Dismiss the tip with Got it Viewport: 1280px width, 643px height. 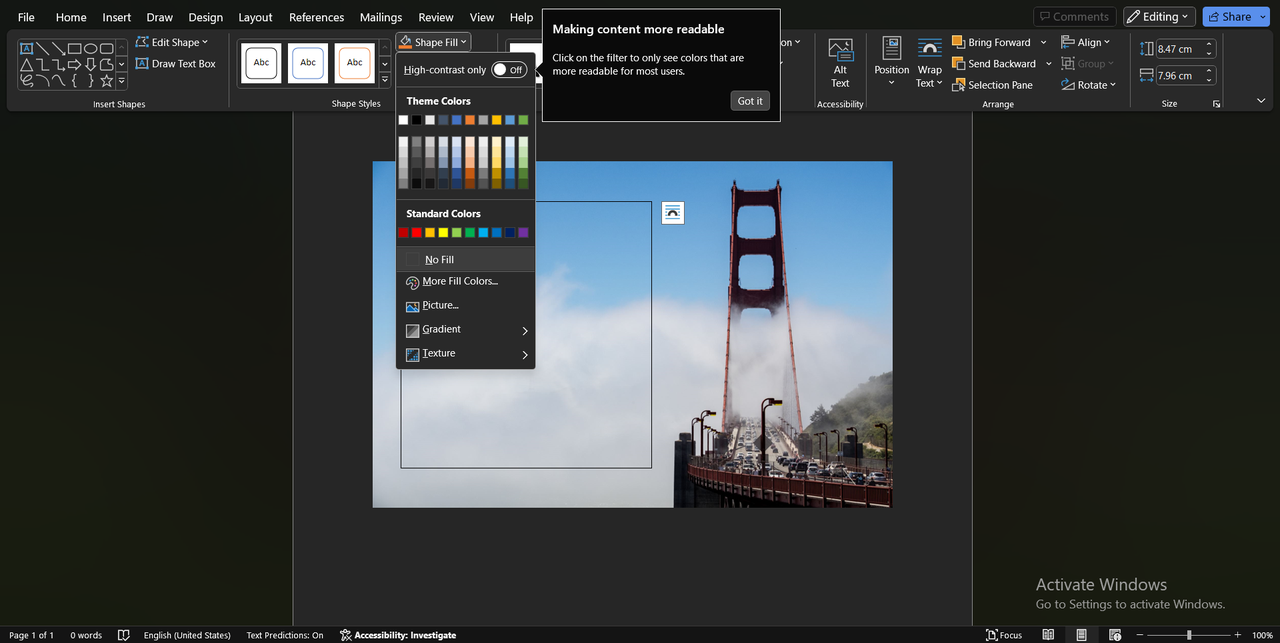tap(750, 101)
